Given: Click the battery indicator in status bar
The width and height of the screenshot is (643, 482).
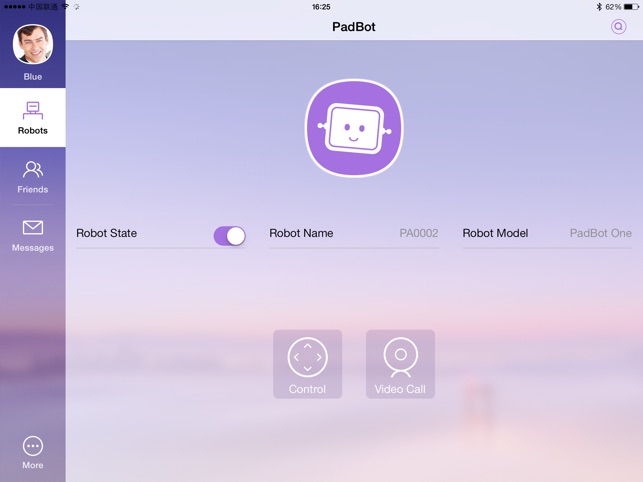Looking at the screenshot, I should coord(631,7).
